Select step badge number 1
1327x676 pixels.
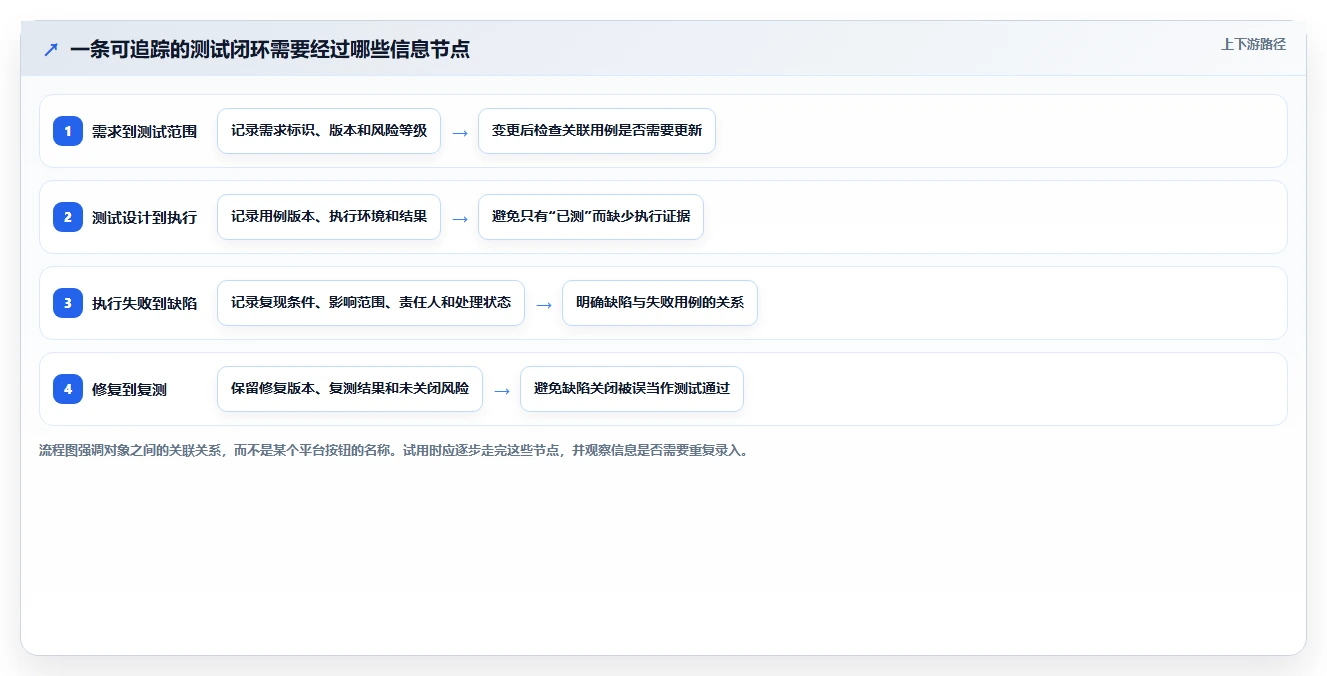pos(68,131)
